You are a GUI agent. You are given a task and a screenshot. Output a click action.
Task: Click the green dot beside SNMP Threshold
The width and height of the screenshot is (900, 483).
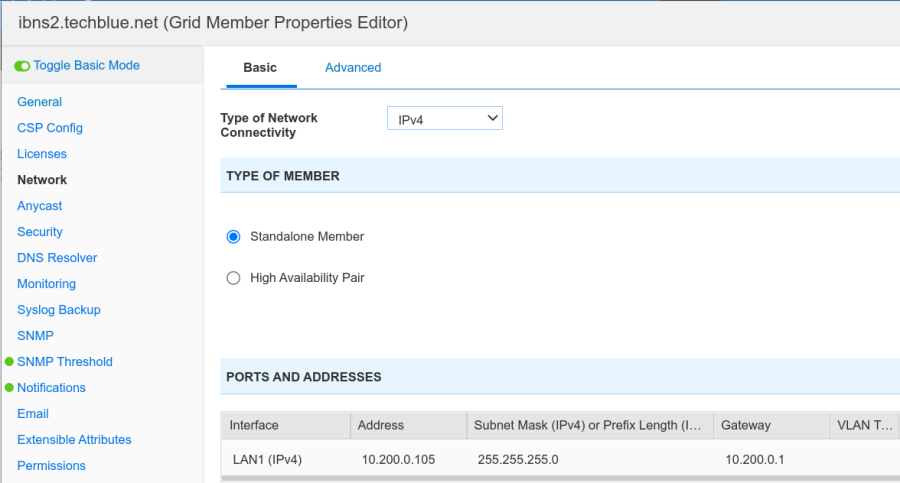coord(9,362)
